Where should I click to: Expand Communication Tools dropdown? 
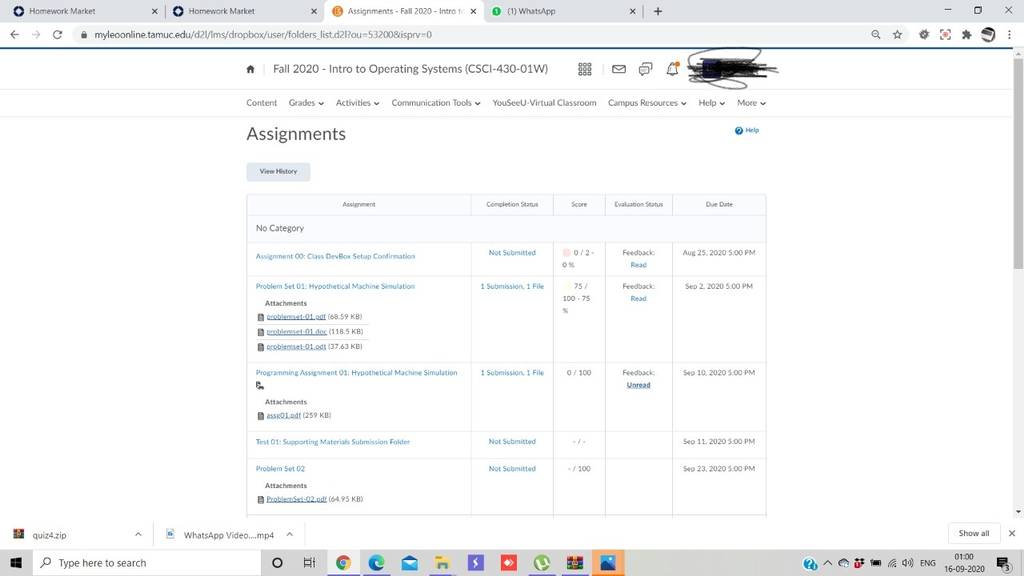tap(436, 103)
